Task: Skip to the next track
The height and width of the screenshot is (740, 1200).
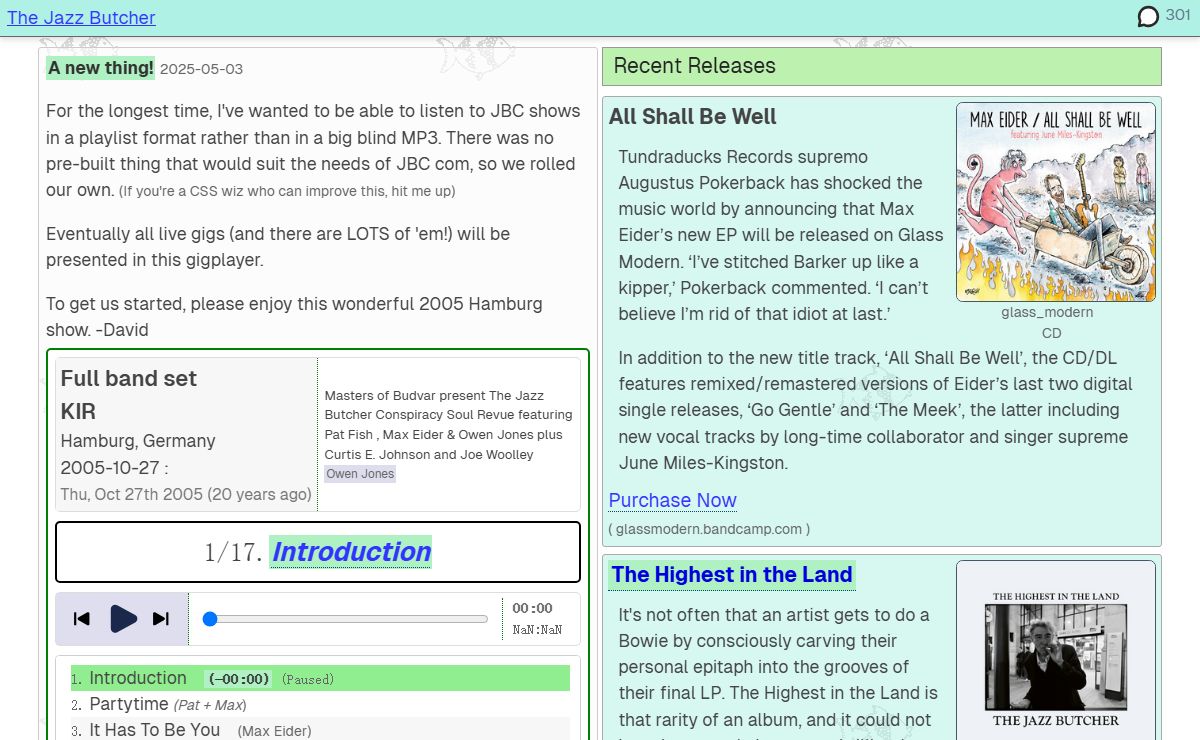Action: [x=161, y=619]
